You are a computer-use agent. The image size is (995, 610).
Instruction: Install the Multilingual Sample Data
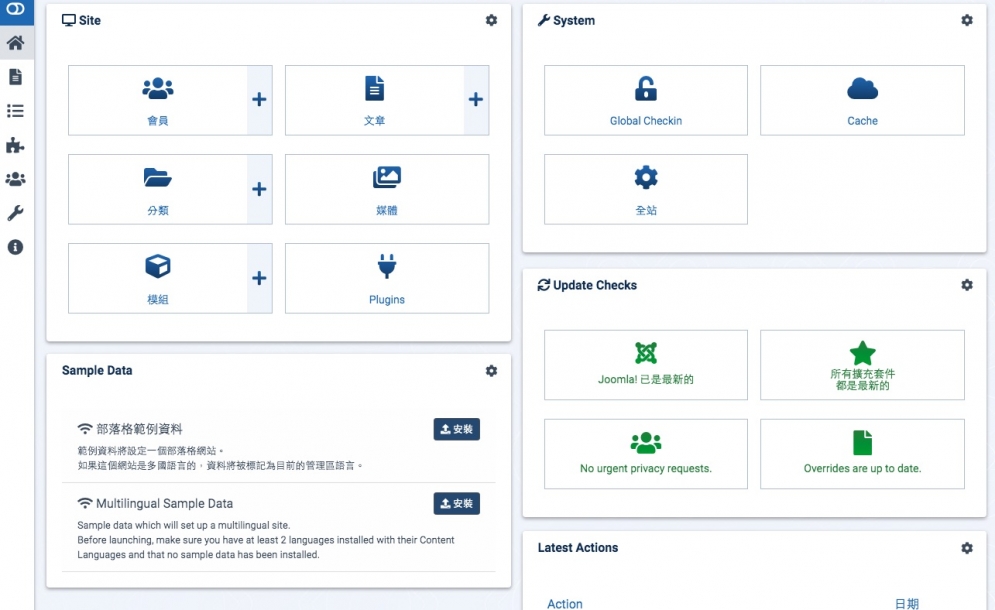[x=456, y=503]
